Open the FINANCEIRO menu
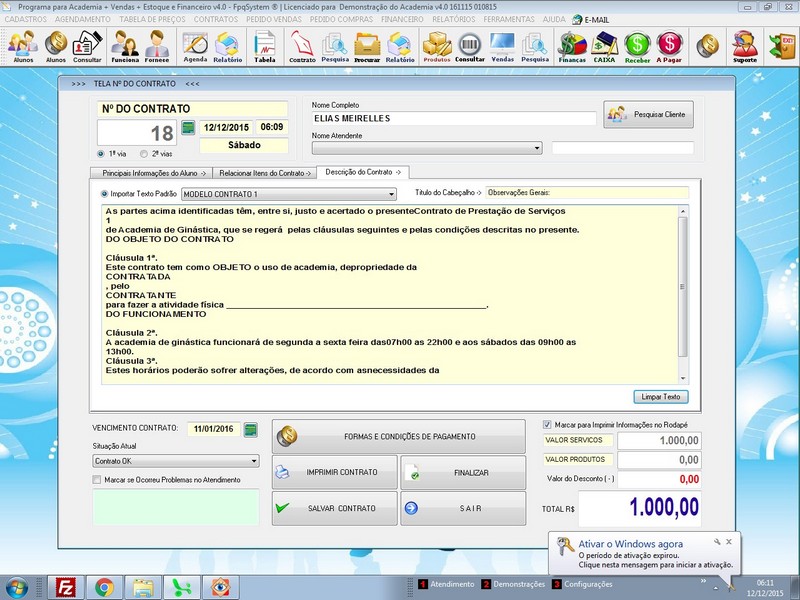The image size is (800, 600). point(402,19)
